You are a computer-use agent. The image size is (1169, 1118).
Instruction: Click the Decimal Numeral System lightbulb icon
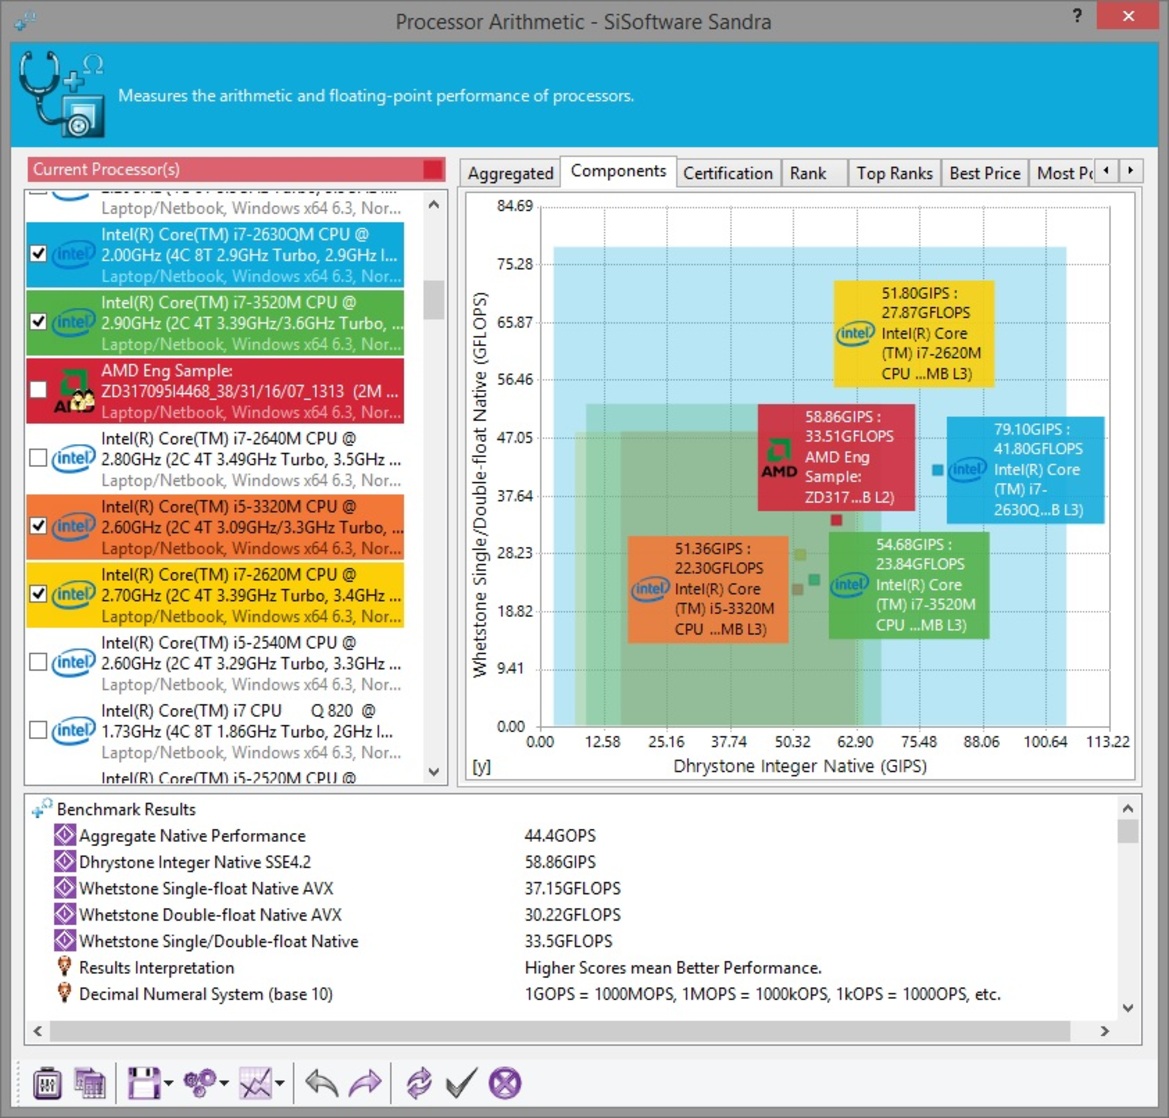tap(65, 993)
